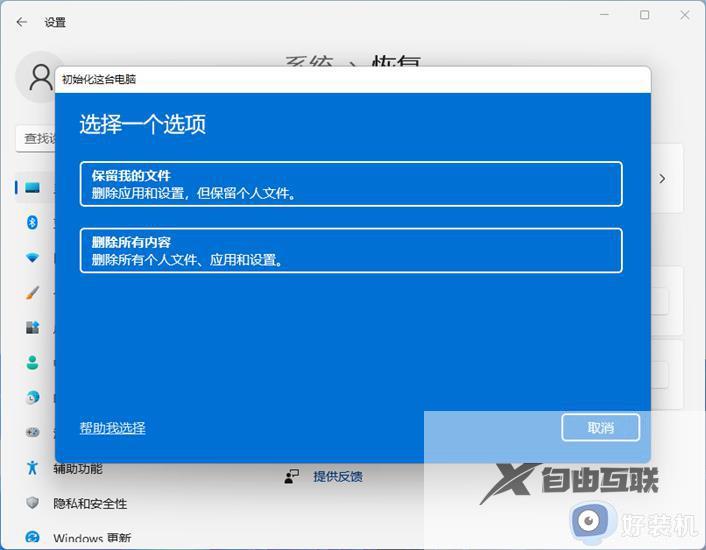
Task: Click the 取消 button
Action: tap(601, 428)
